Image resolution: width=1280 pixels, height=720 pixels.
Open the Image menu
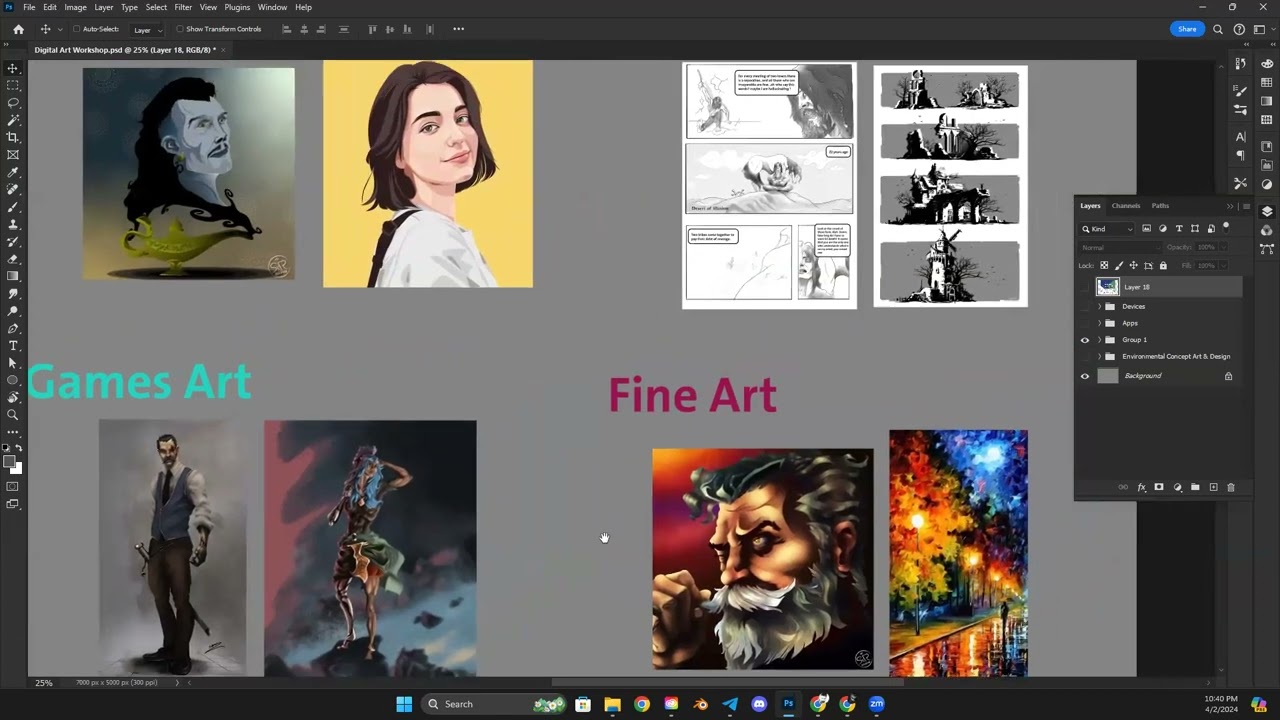pyautogui.click(x=75, y=7)
